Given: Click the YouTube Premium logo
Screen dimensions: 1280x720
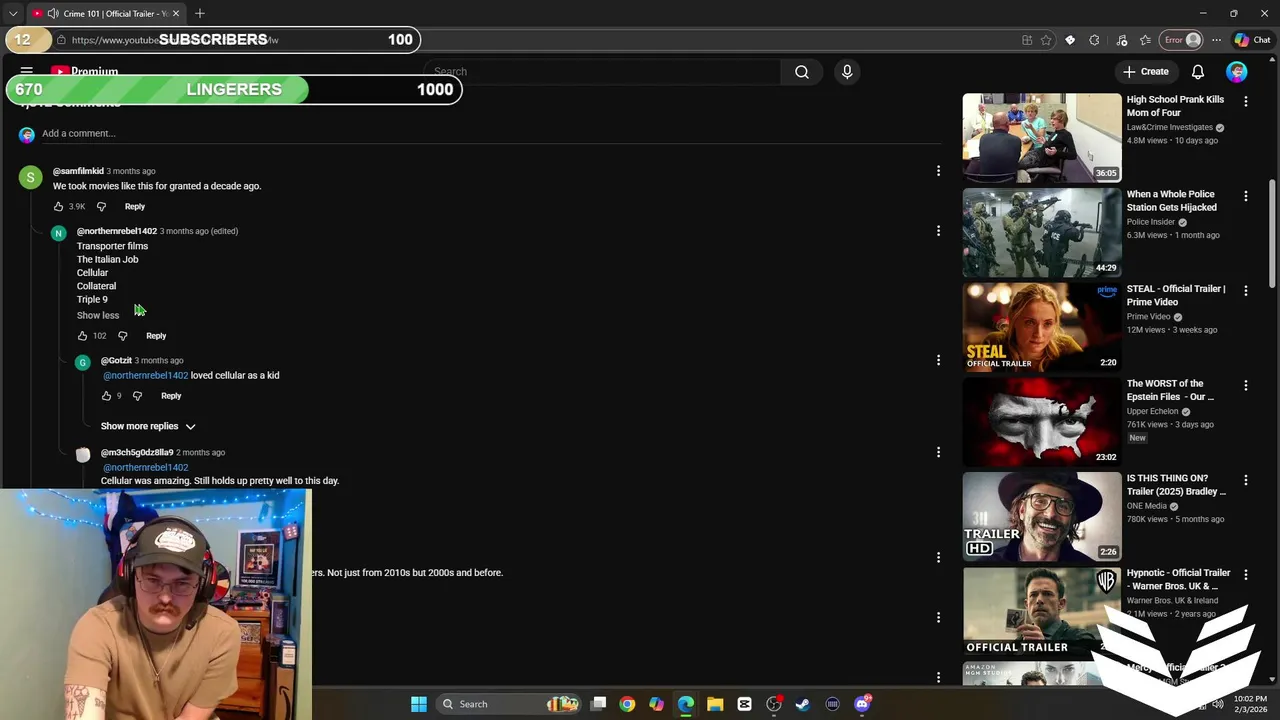Looking at the screenshot, I should (84, 72).
